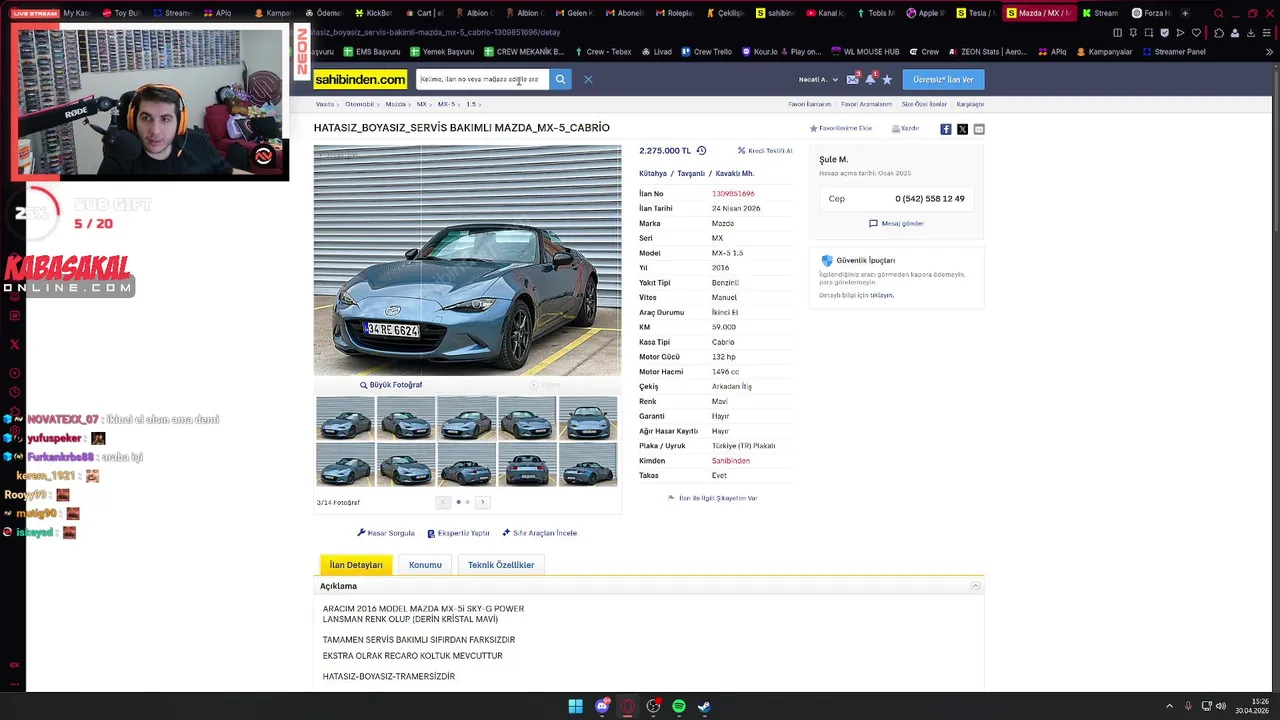Switch to Konumu tab

[x=425, y=565]
